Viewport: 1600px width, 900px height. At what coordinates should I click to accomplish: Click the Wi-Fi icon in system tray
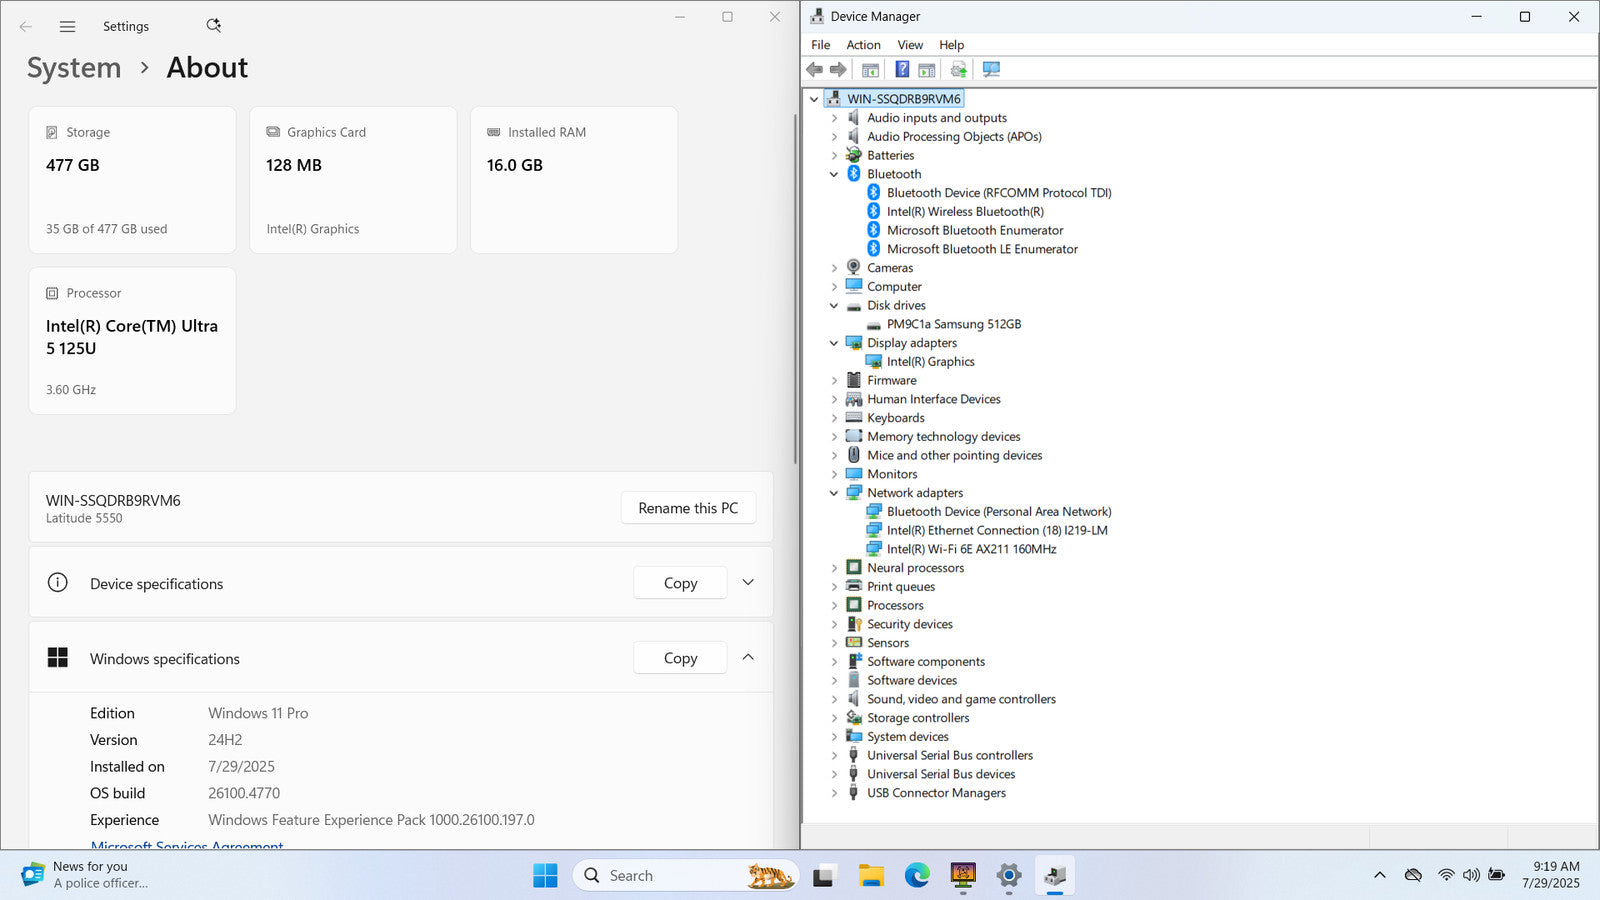1446,875
